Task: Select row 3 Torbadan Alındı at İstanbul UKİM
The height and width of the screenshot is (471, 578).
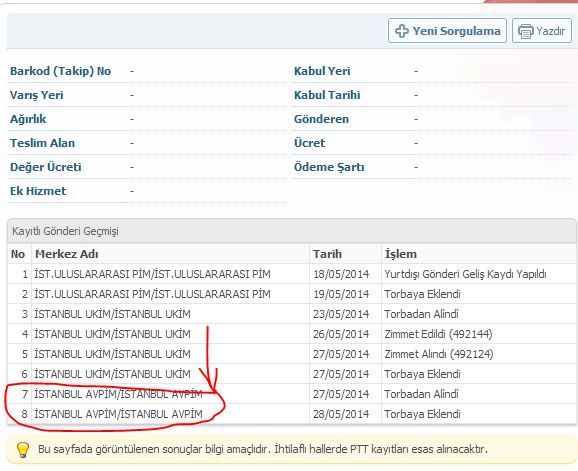Action: pos(292,314)
